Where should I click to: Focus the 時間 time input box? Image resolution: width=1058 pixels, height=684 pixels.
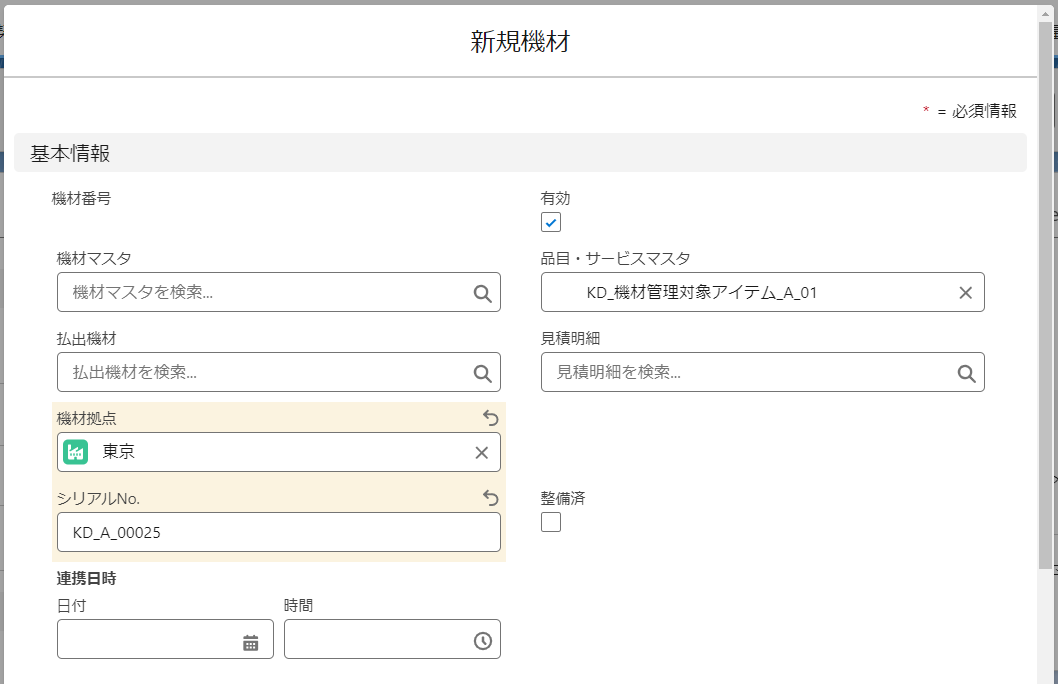[x=375, y=640]
